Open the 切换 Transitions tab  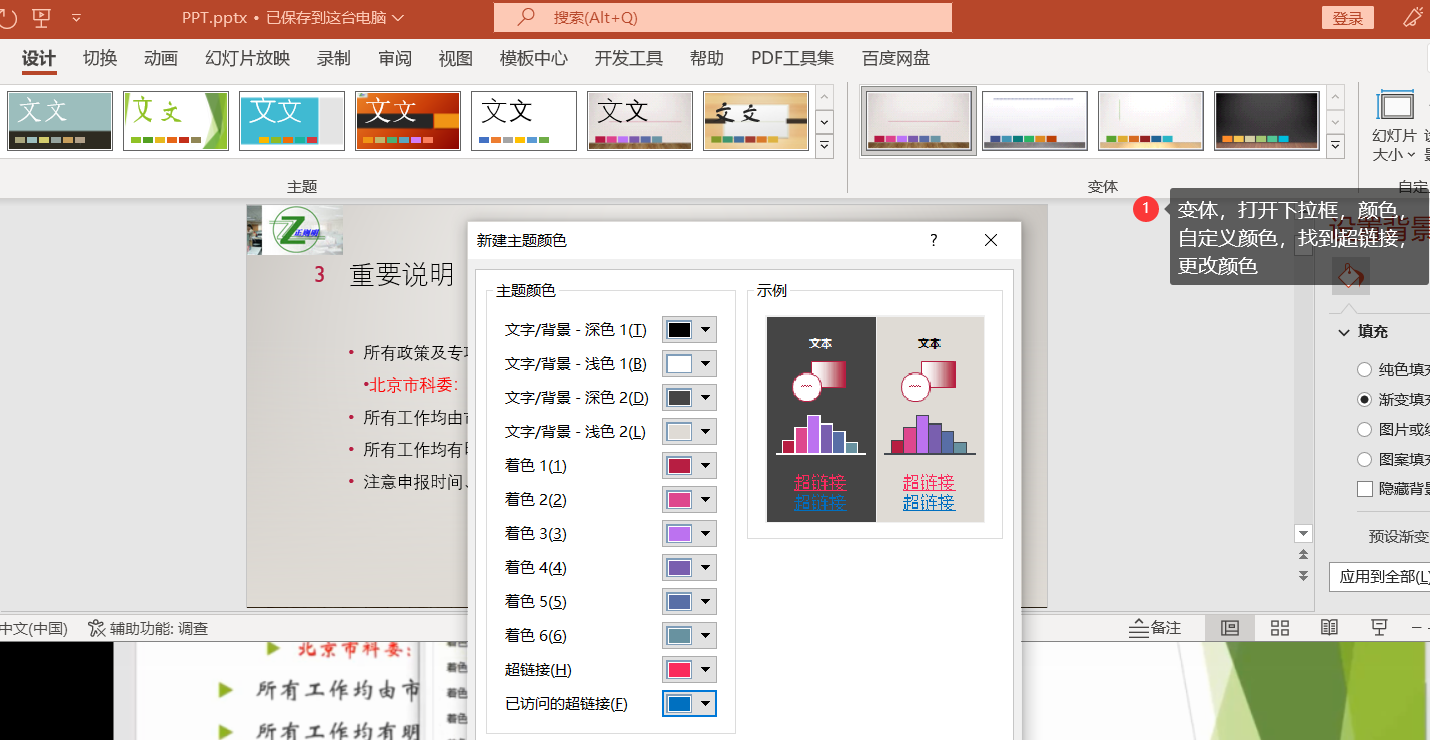coord(100,58)
